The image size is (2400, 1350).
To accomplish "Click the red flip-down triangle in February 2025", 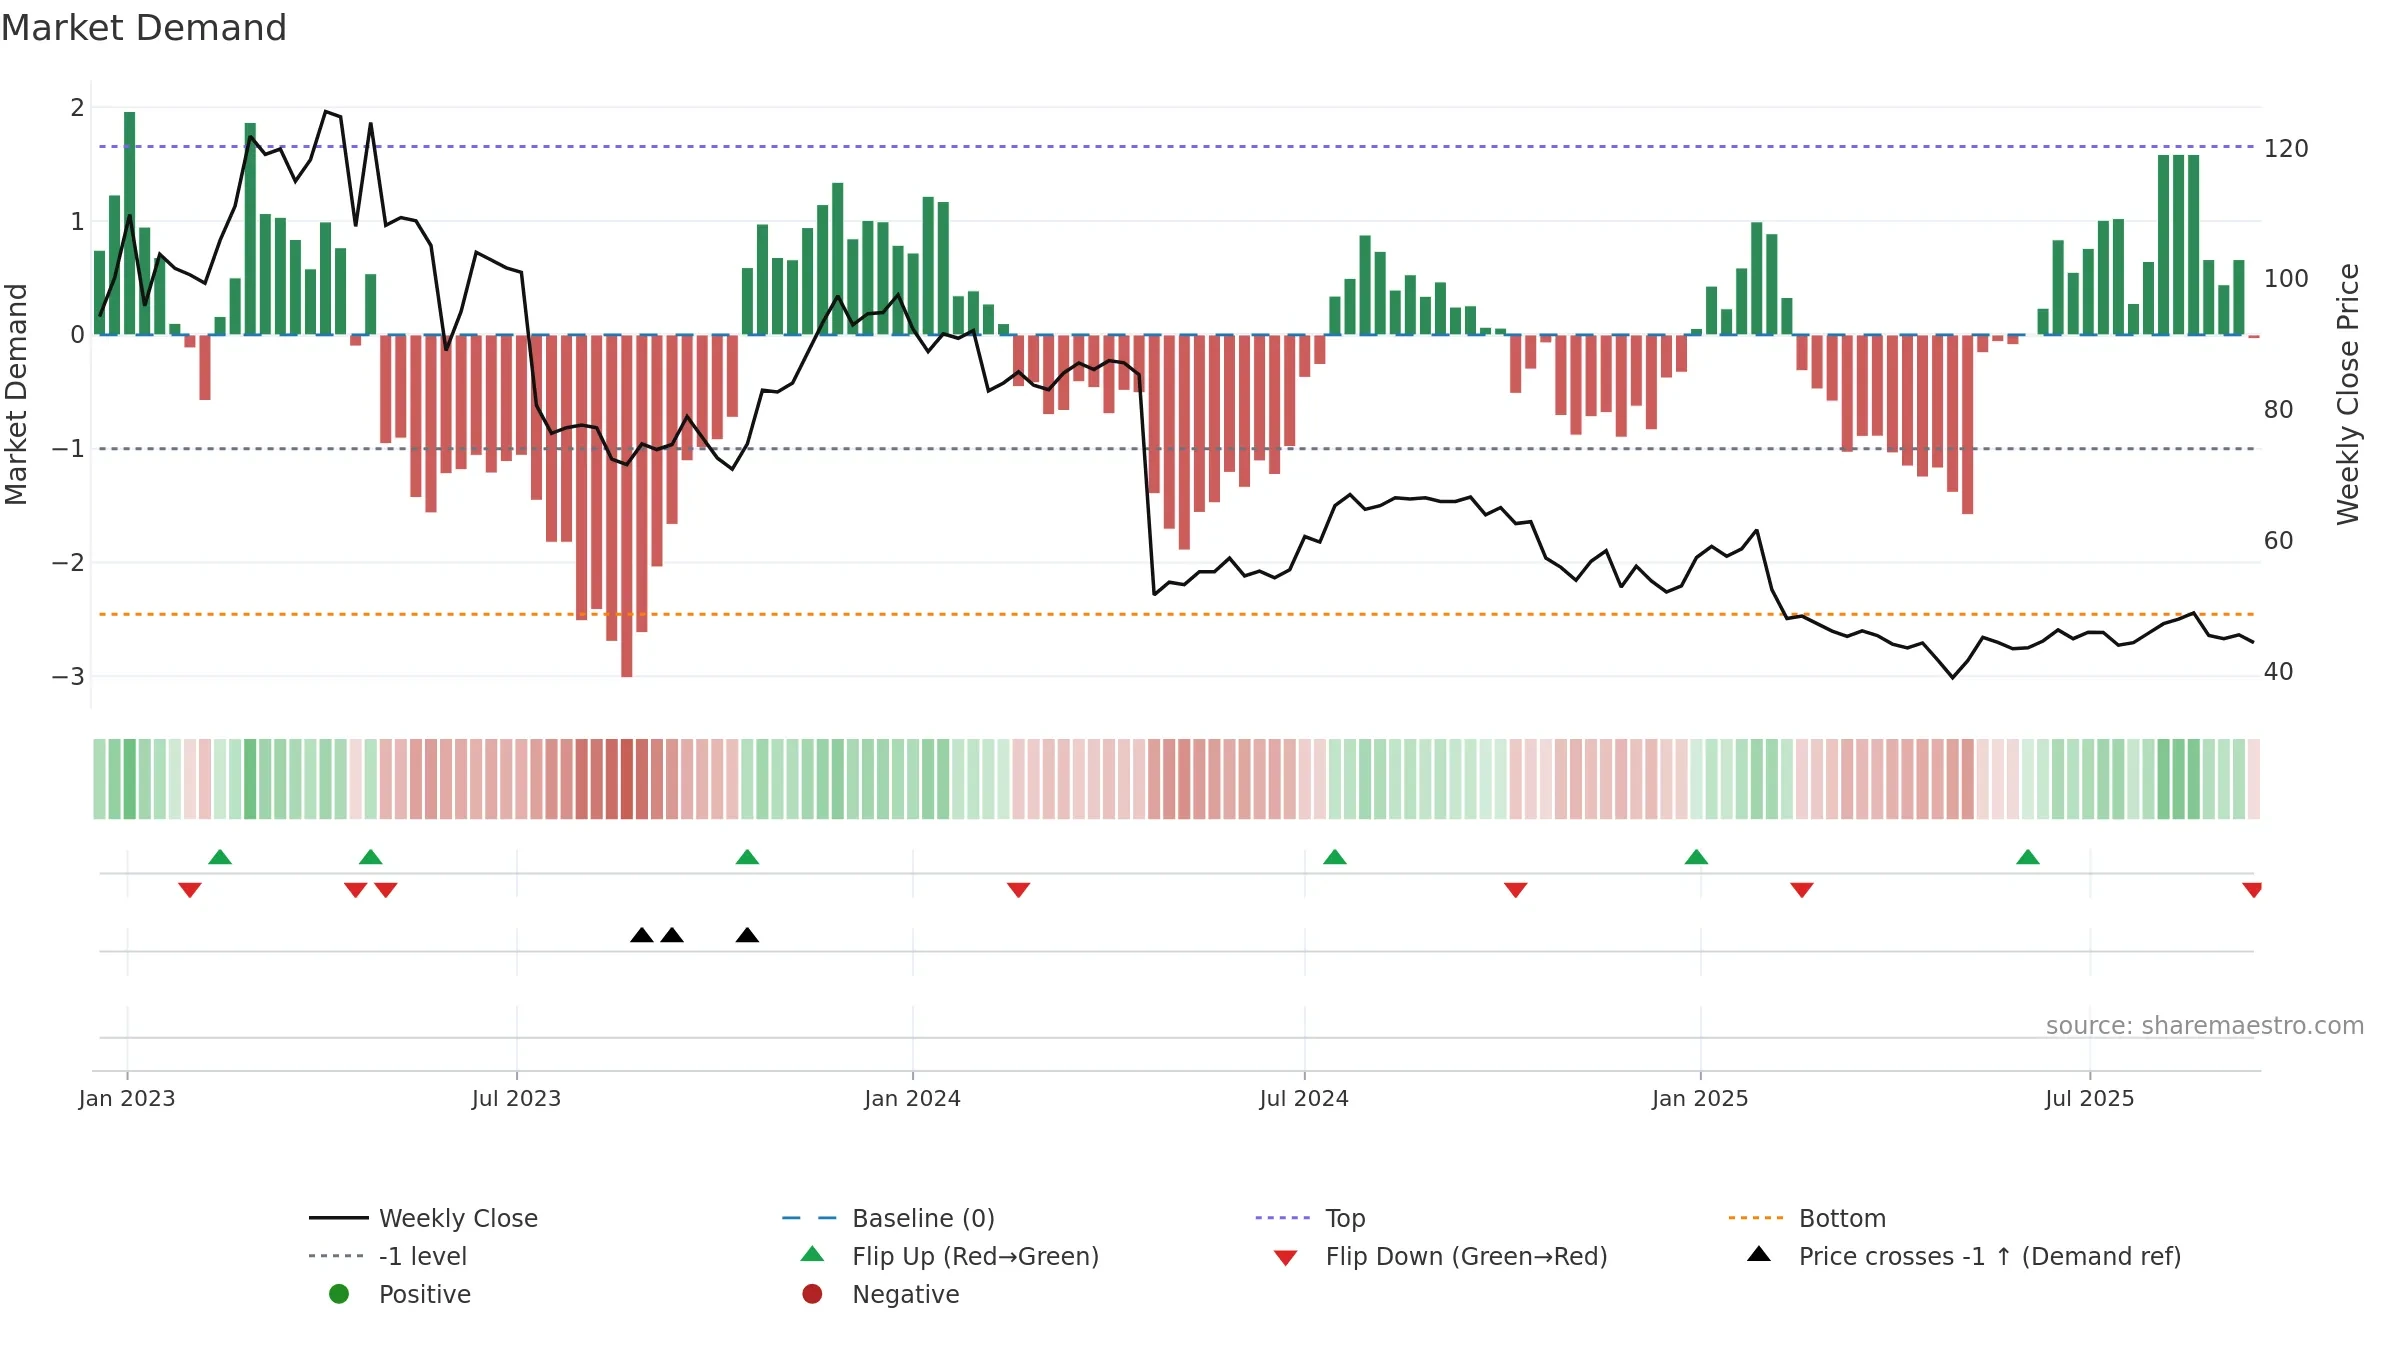I will tap(1802, 890).
